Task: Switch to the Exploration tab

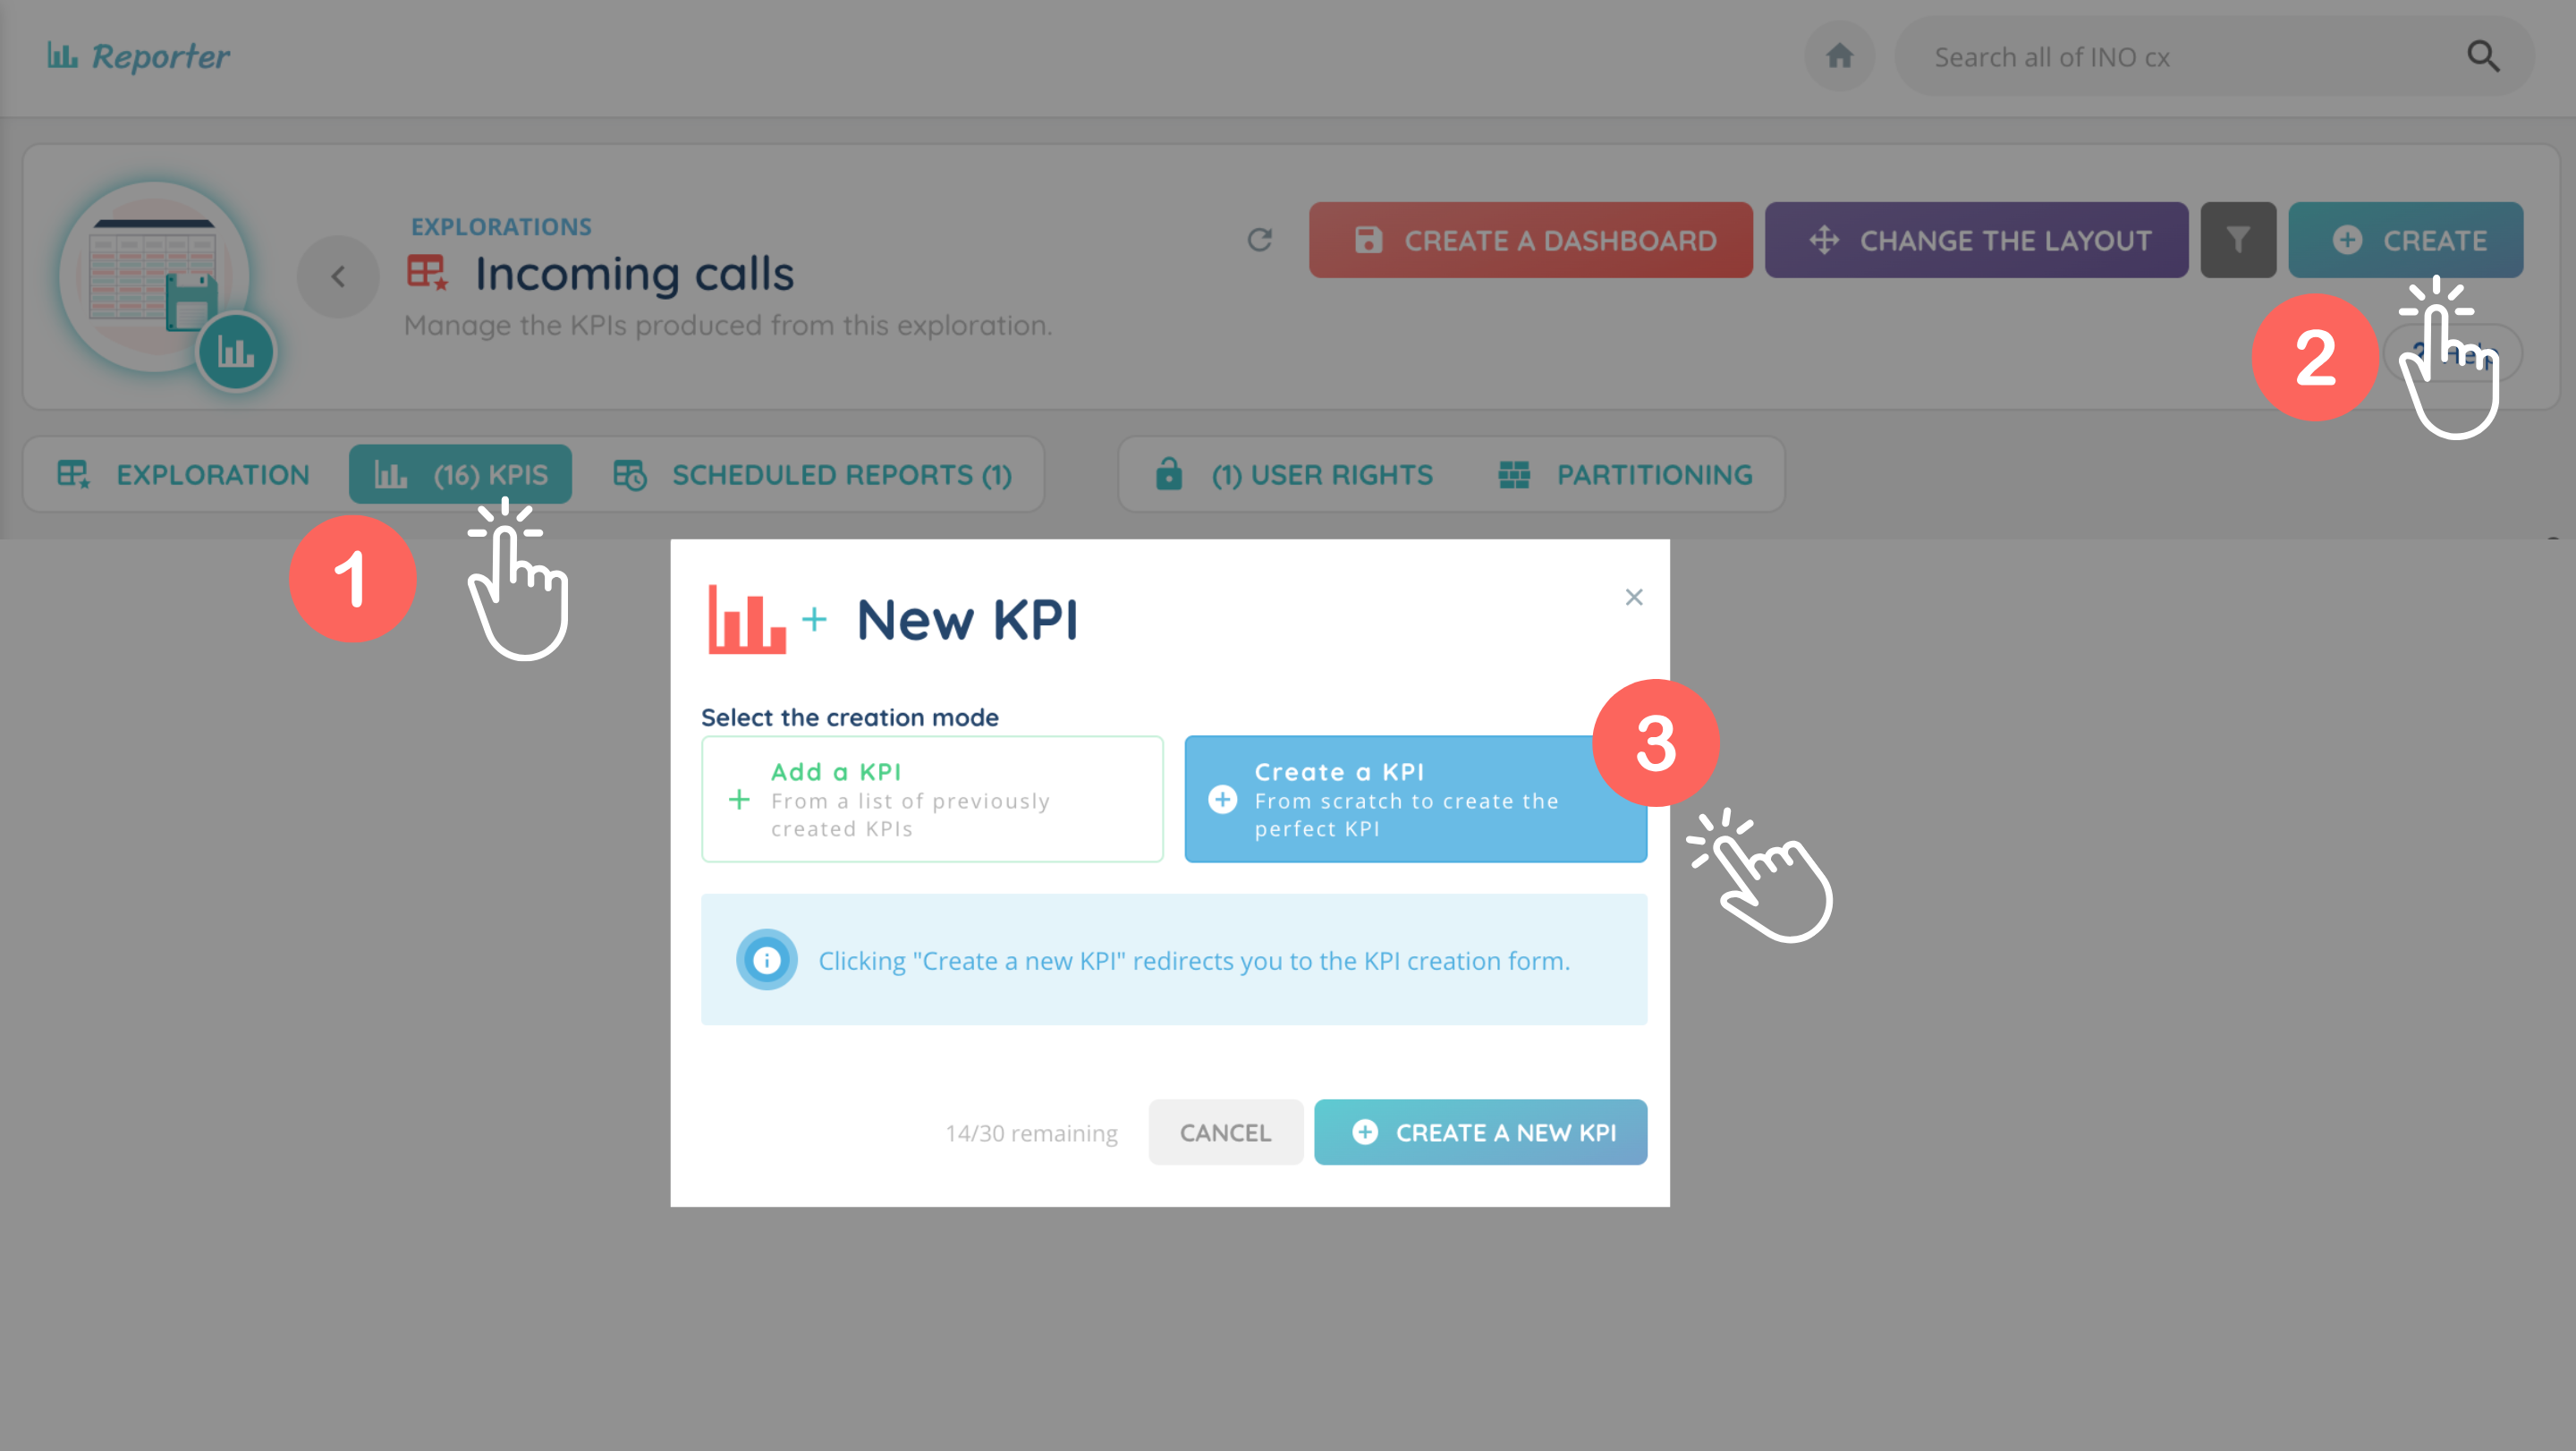Action: tap(184, 475)
